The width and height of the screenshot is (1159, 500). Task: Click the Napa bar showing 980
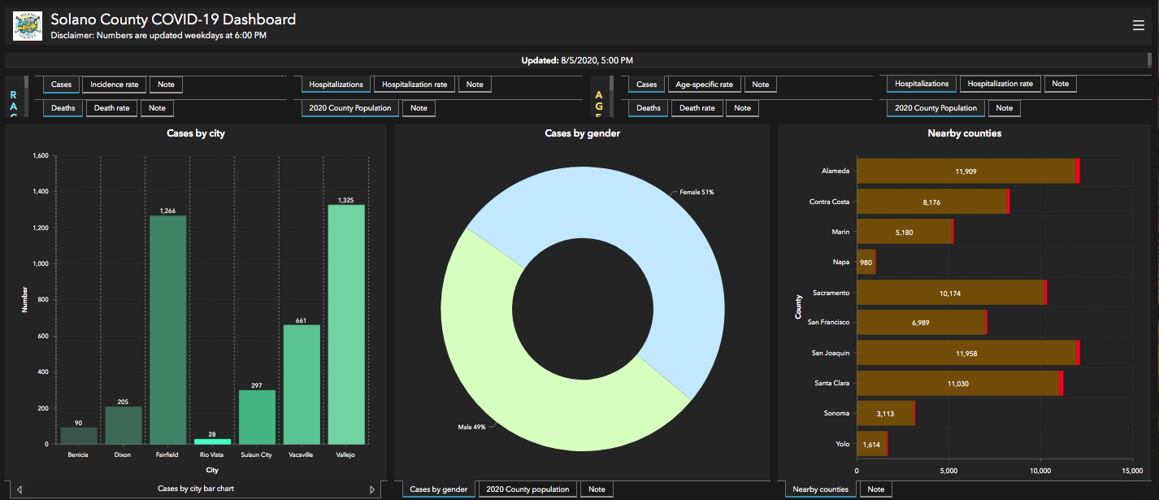pyautogui.click(x=866, y=262)
